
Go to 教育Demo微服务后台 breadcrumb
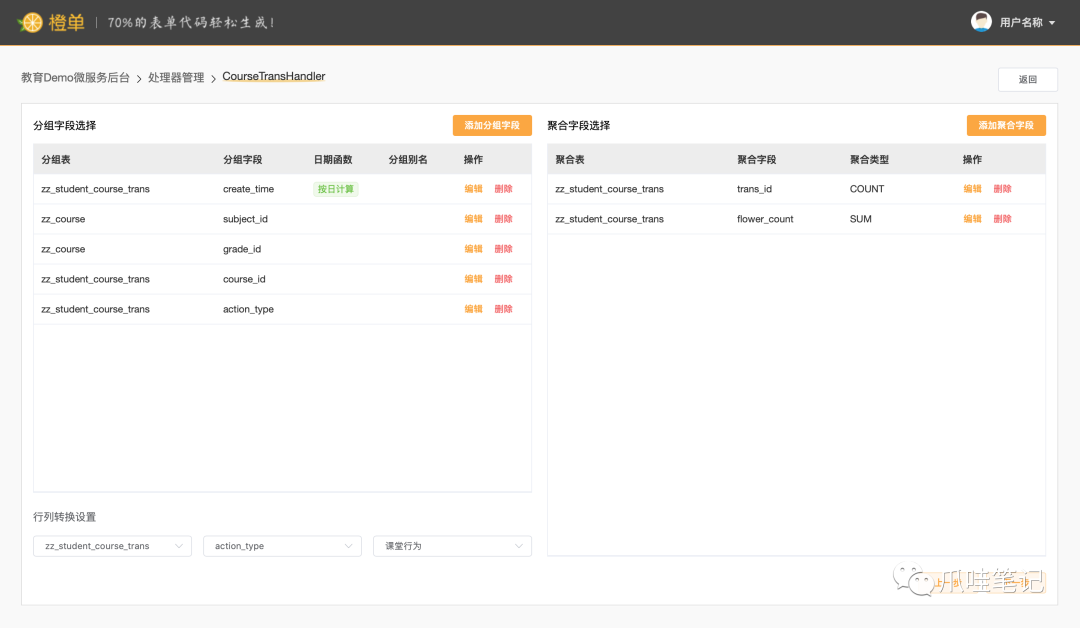click(75, 78)
